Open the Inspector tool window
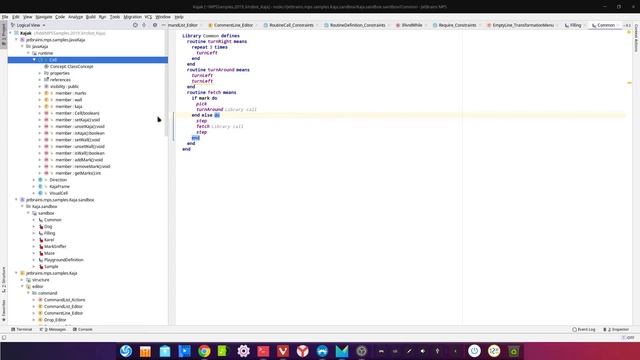Viewport: 640px width, 360px height. point(616,329)
